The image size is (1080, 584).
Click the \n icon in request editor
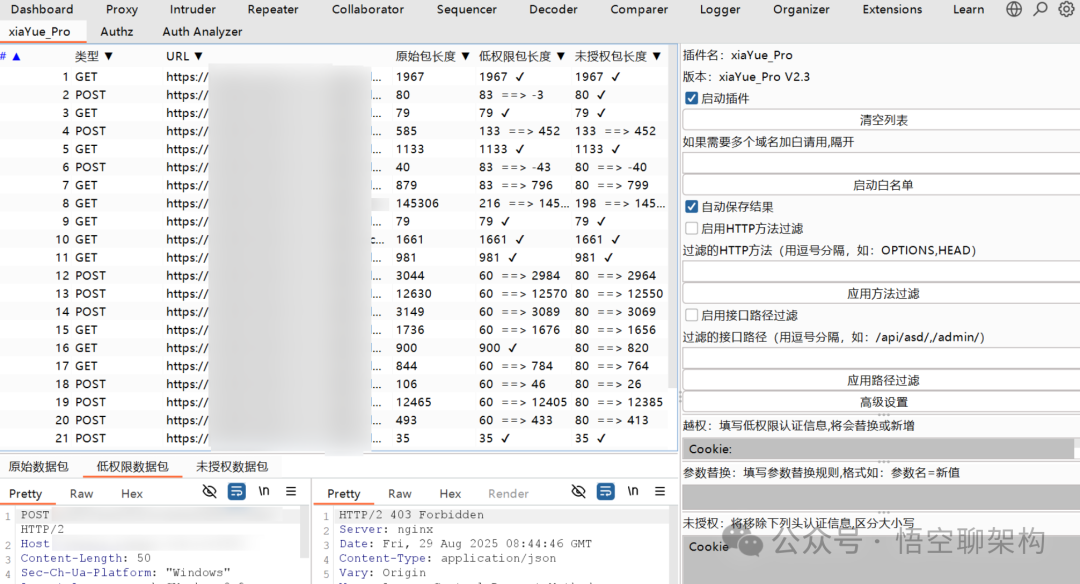264,492
